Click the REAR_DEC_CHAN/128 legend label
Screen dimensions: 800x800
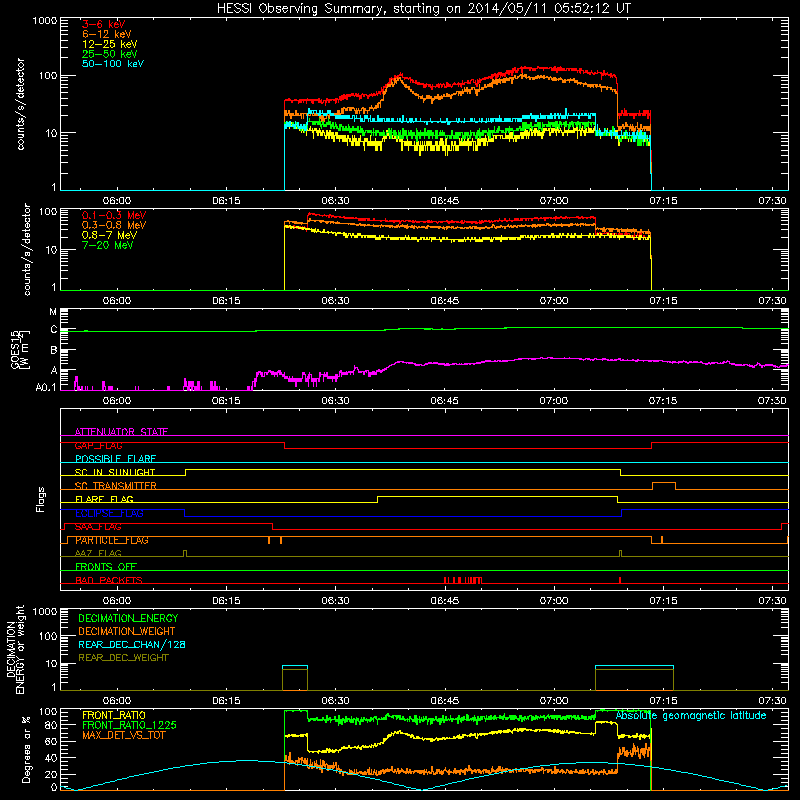[132, 644]
